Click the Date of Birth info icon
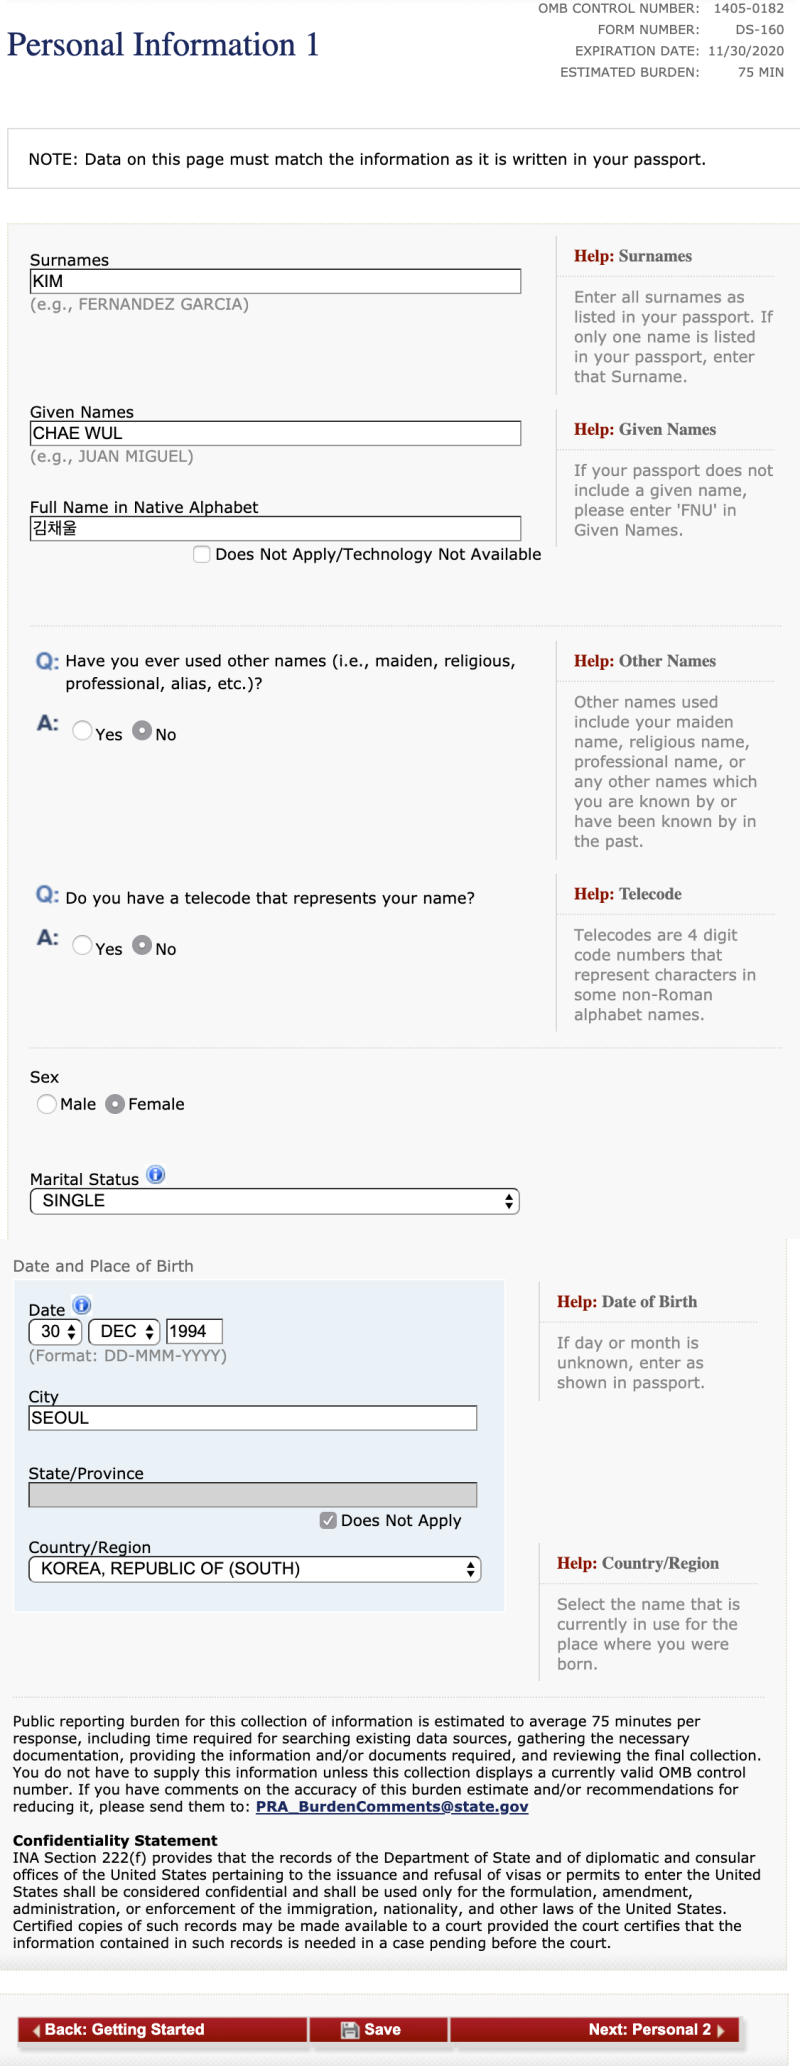Viewport: 800px width, 2066px height. (x=82, y=1305)
